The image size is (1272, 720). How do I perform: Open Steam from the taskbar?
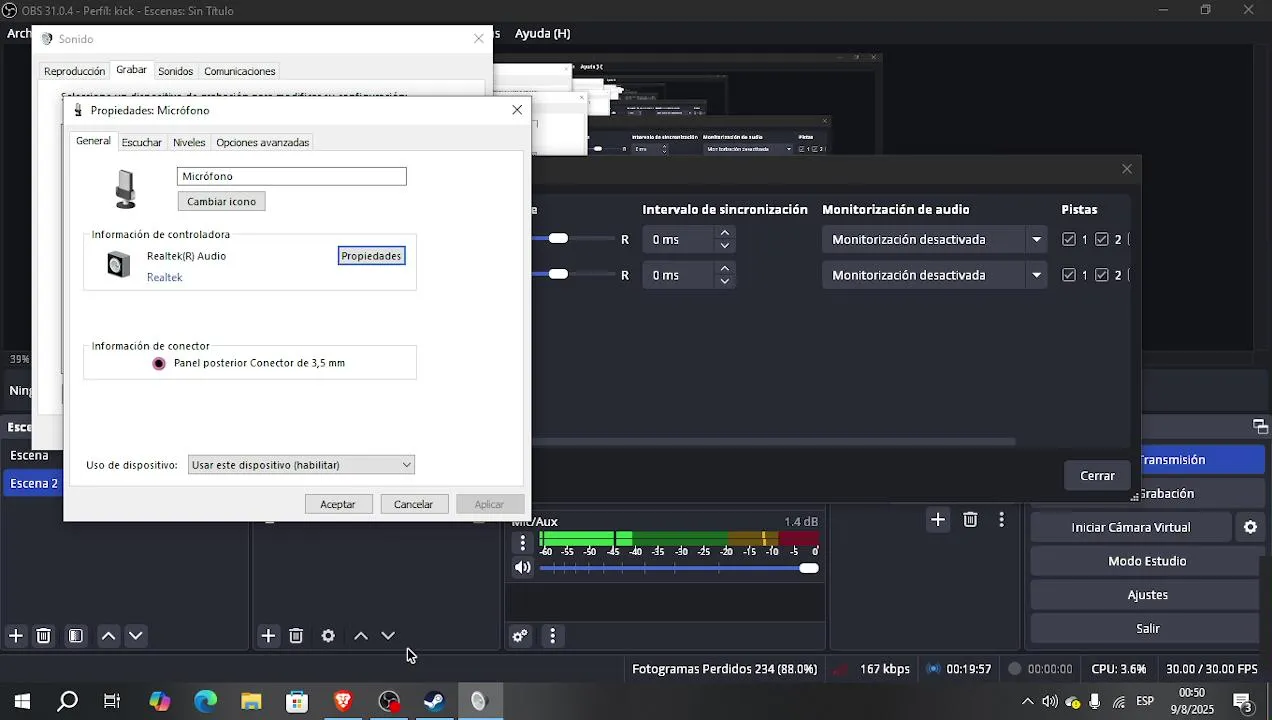click(x=434, y=702)
